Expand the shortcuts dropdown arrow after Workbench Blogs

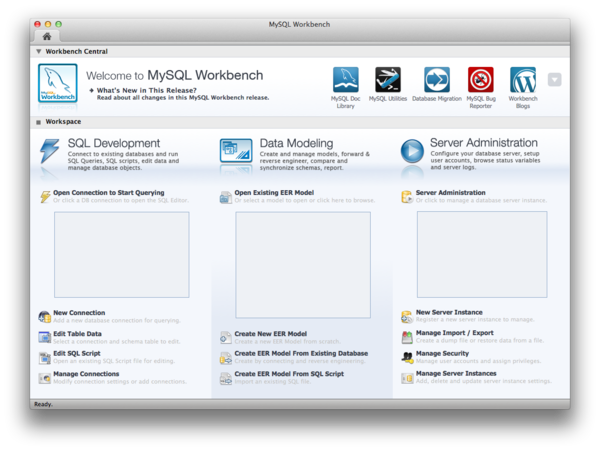pos(554,80)
